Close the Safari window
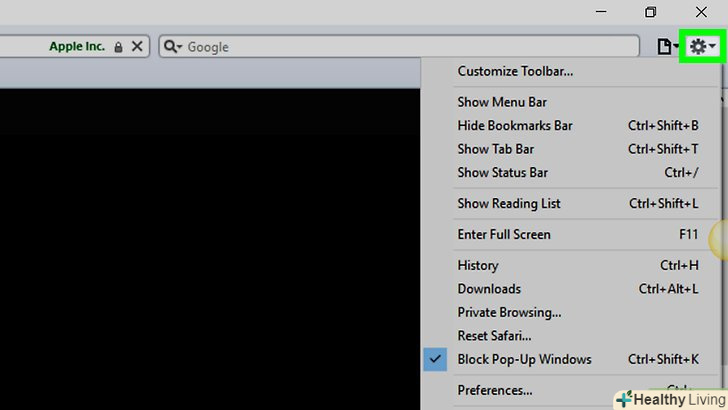Viewport: 728px width, 410px height. (701, 12)
